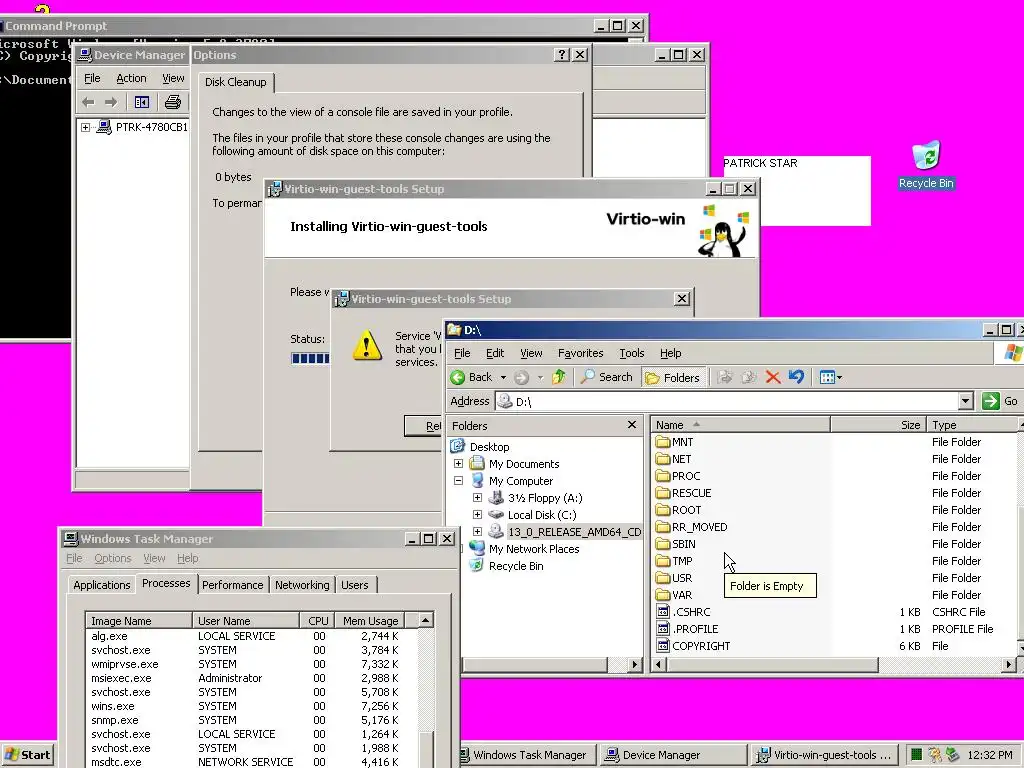The height and width of the screenshot is (768, 1024).
Task: Toggle the Folders pane button
Action: 672,377
